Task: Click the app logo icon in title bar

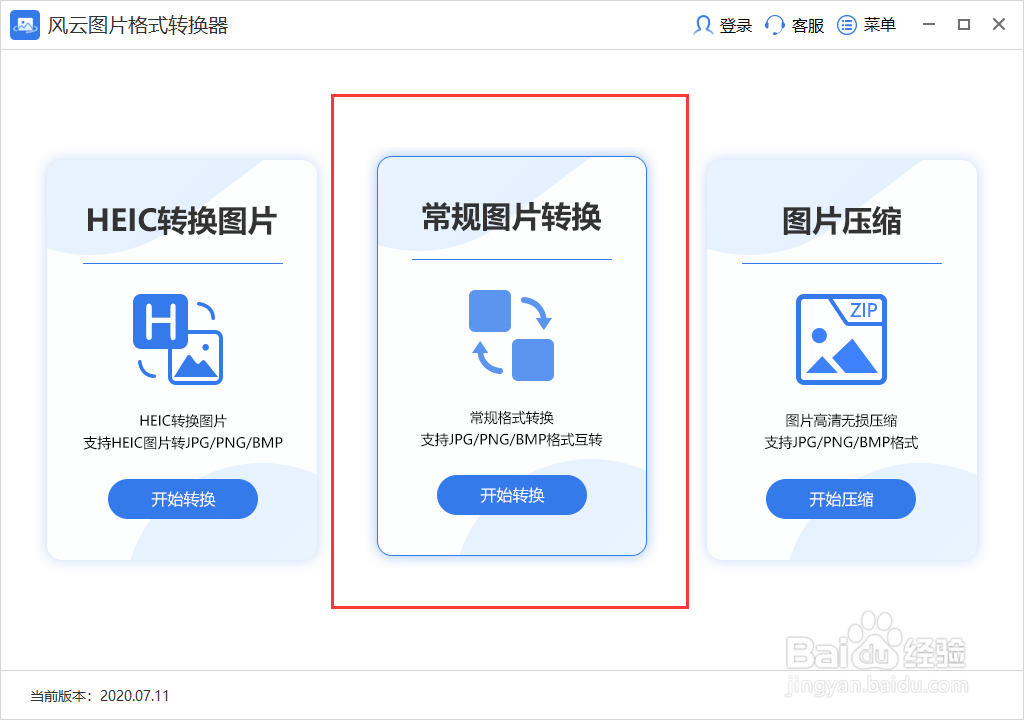Action: click(x=24, y=24)
